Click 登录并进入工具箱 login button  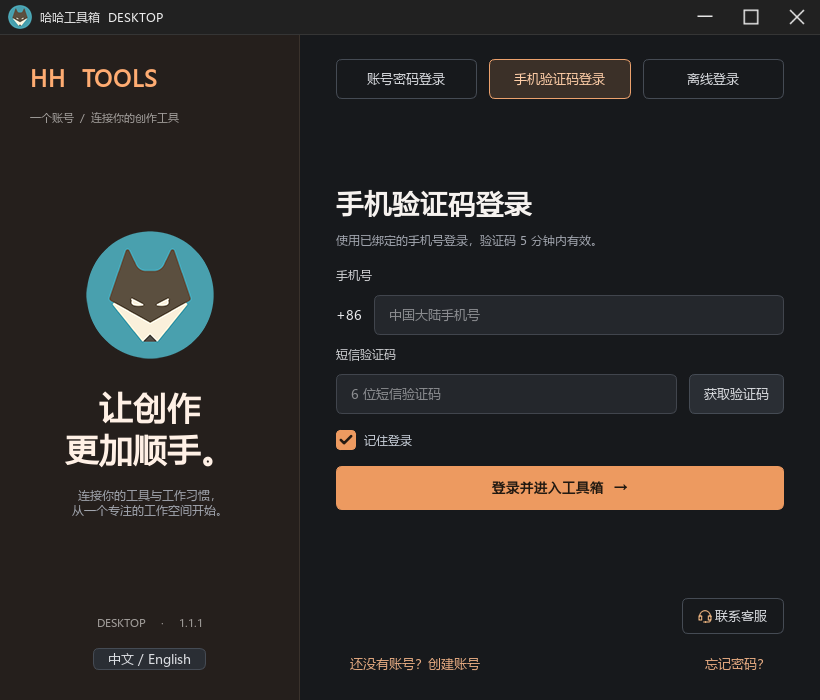pyautogui.click(x=560, y=488)
